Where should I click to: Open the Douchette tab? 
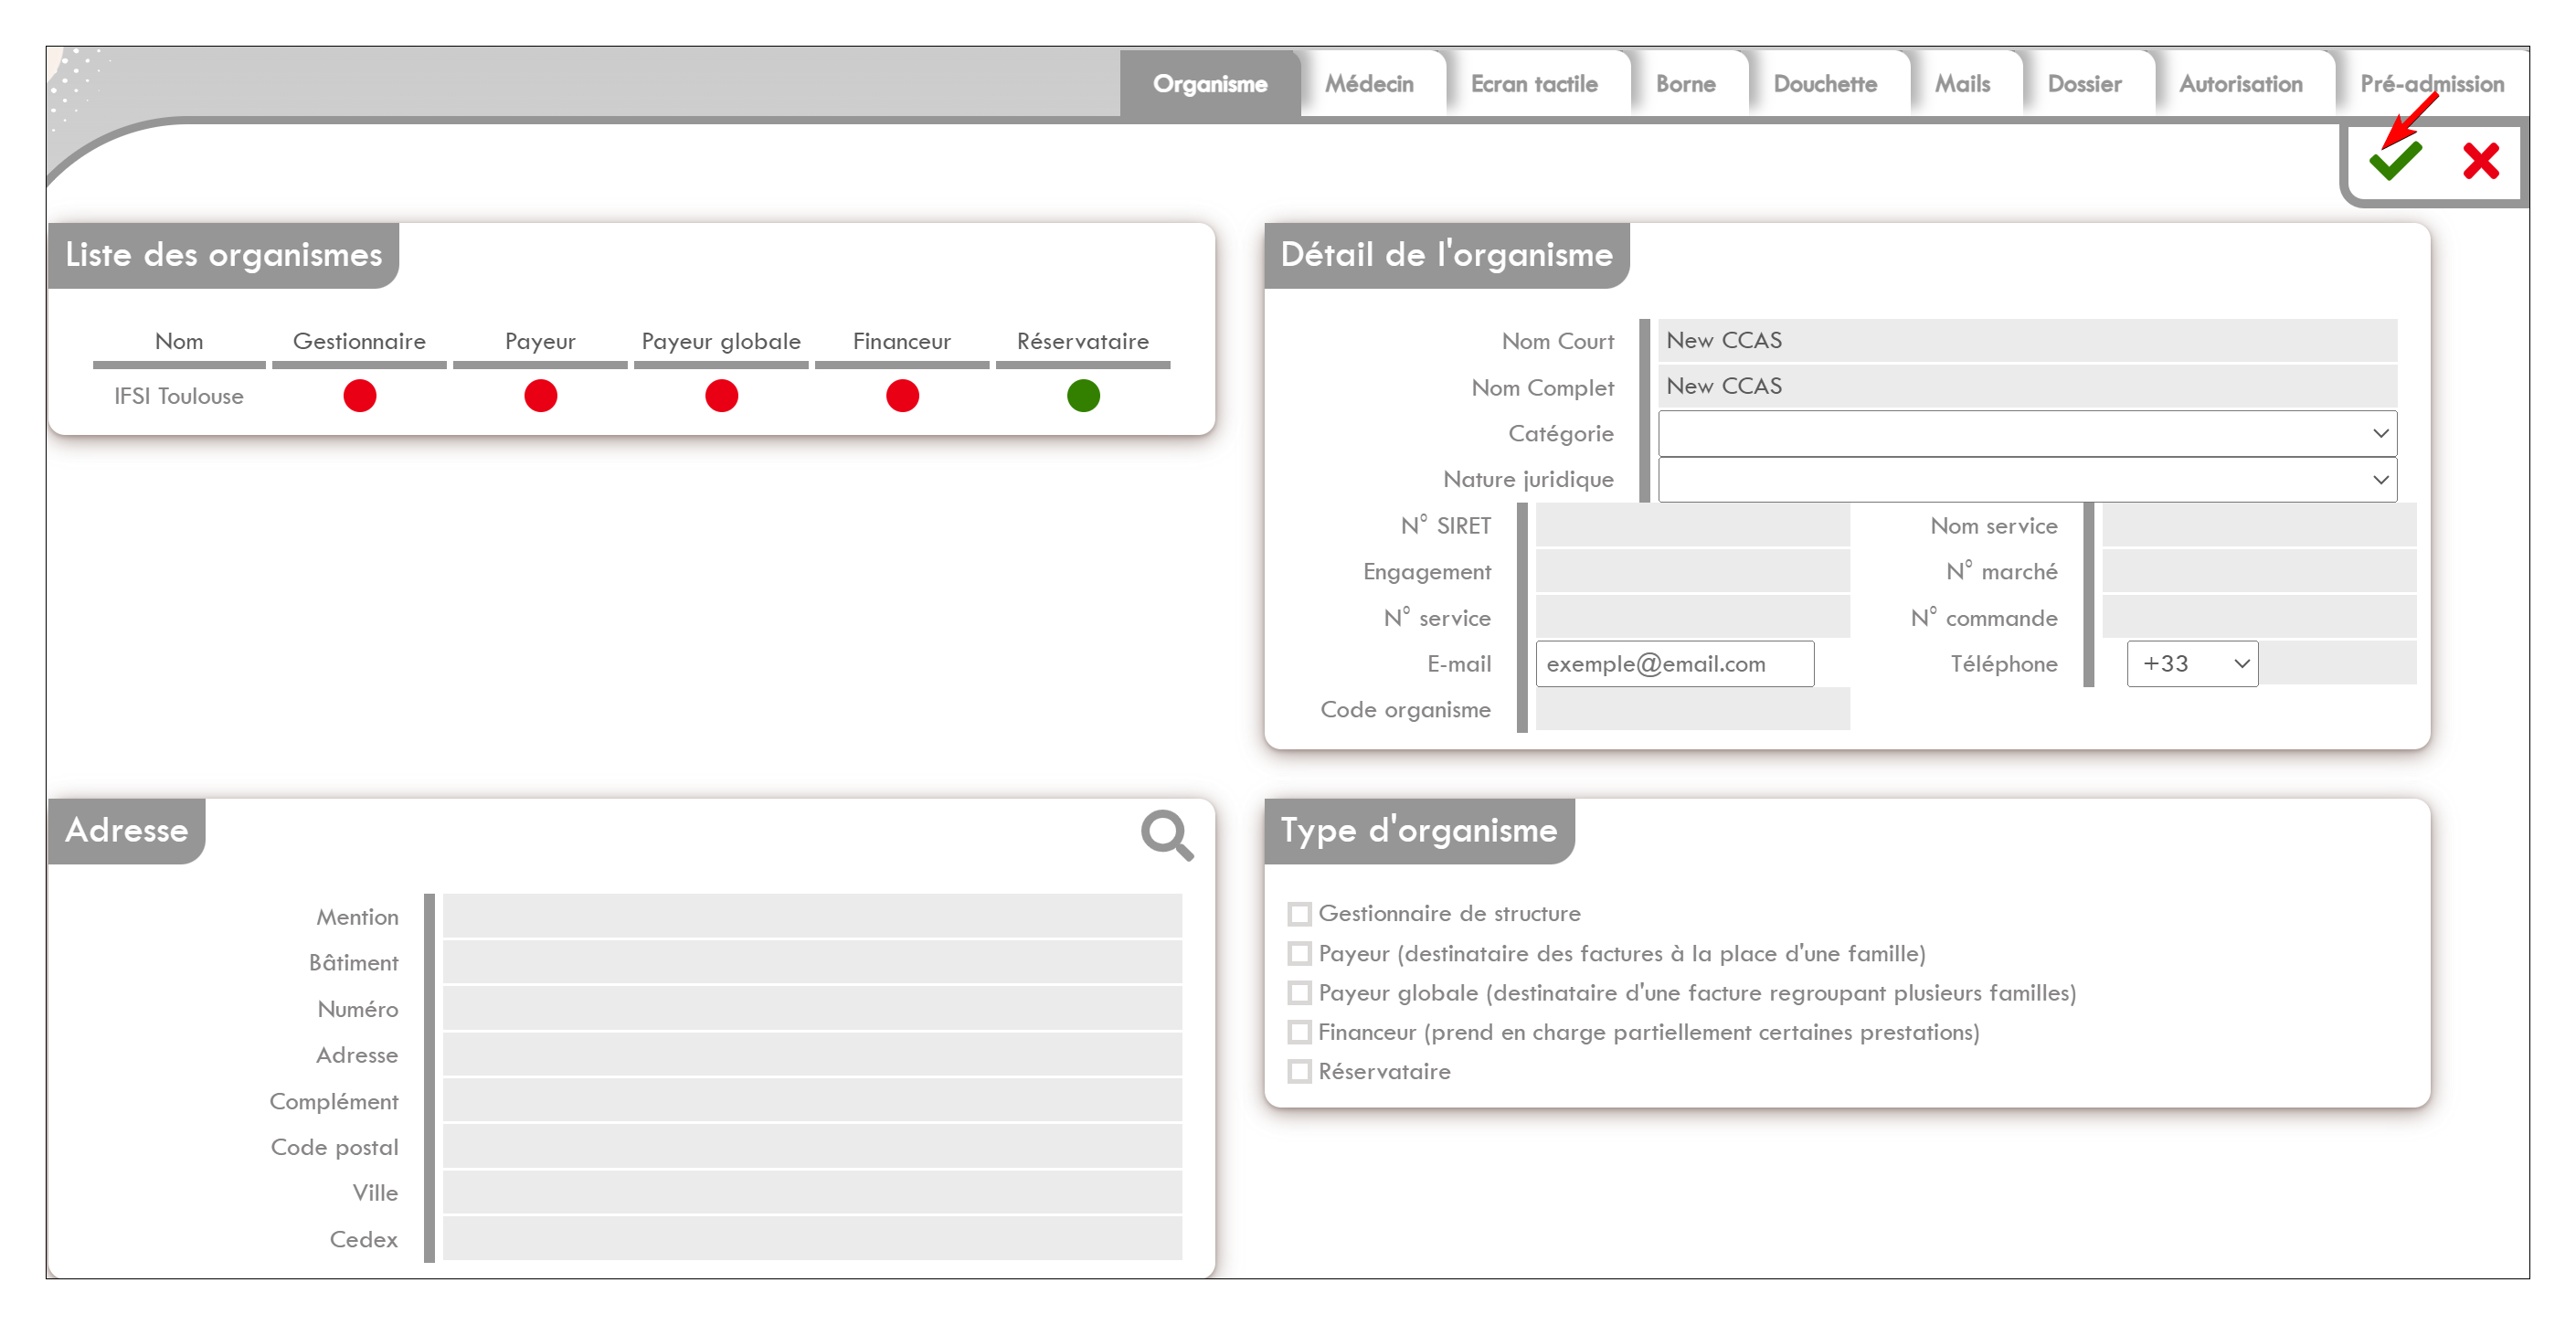point(1825,84)
